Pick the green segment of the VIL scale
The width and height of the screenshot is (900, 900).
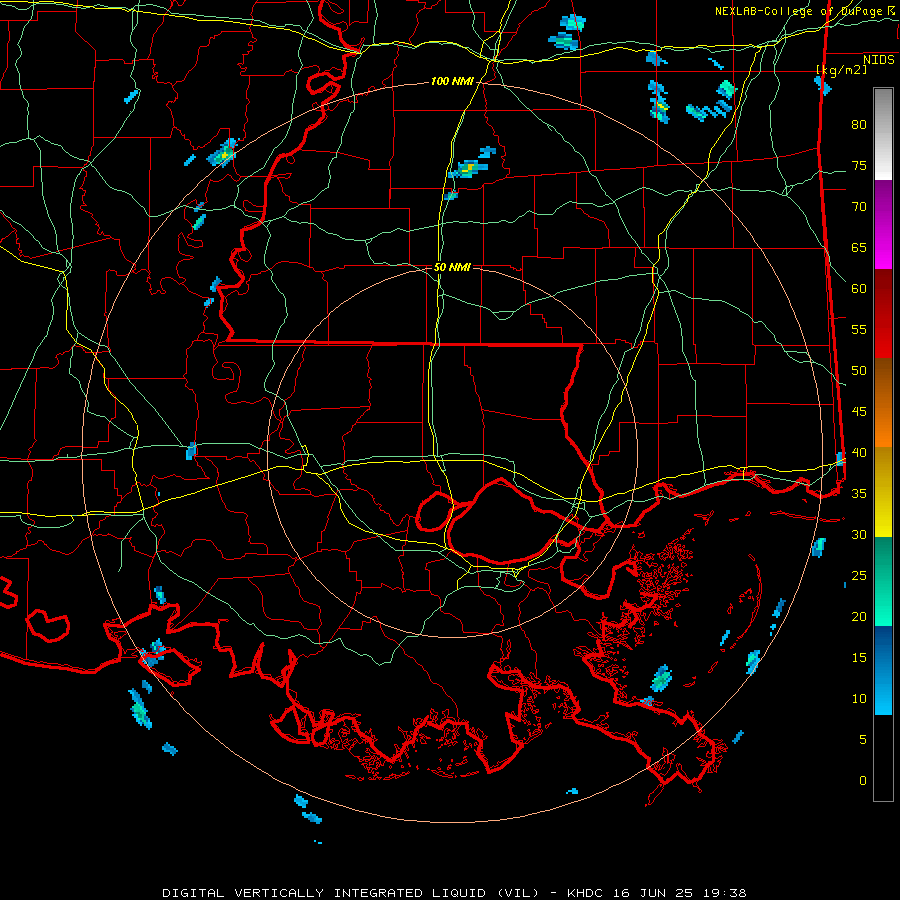[883, 581]
